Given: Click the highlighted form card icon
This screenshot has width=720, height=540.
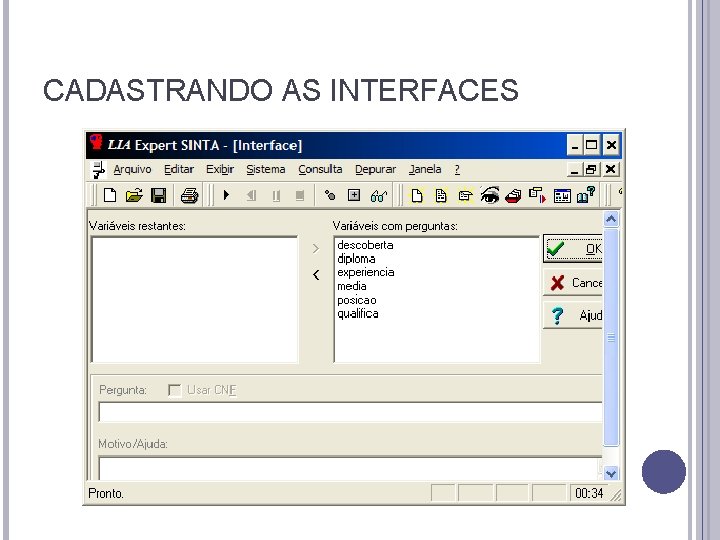Looking at the screenshot, I should point(465,196).
